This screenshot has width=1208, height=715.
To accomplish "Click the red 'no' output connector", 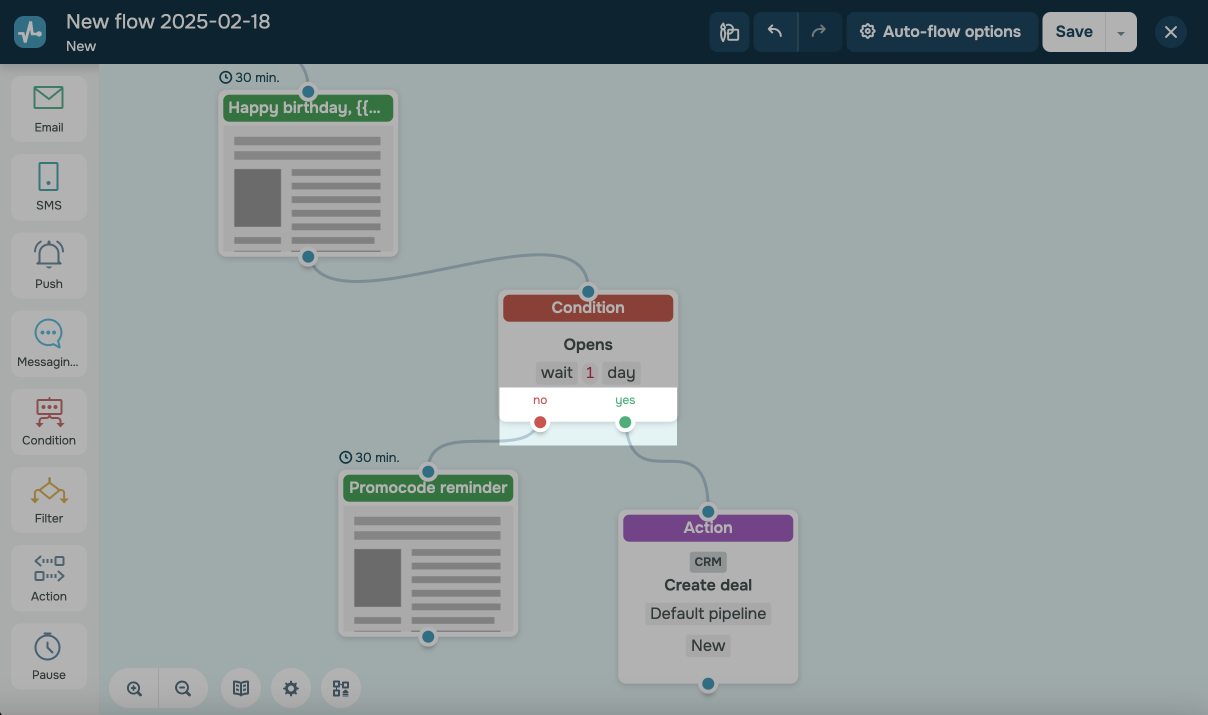I will click(540, 422).
